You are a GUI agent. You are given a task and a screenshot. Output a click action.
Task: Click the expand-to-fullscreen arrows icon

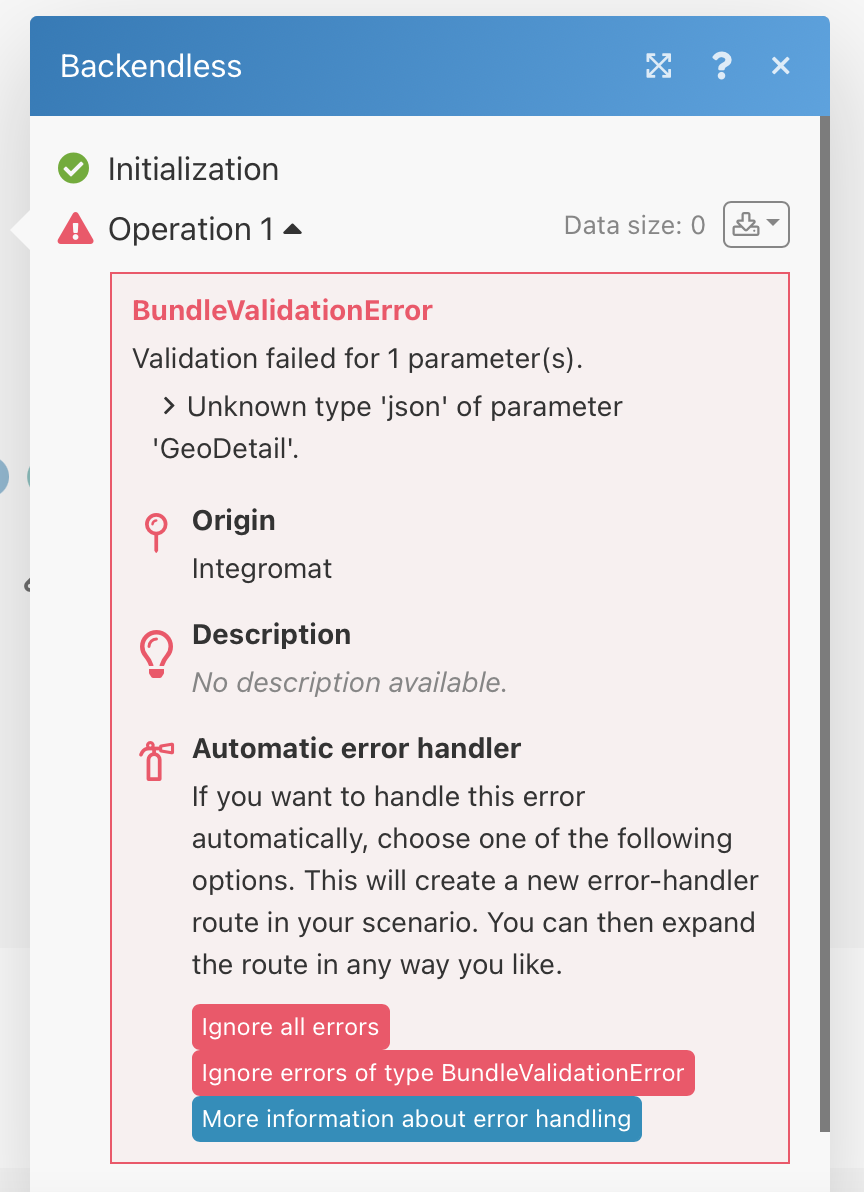(658, 66)
